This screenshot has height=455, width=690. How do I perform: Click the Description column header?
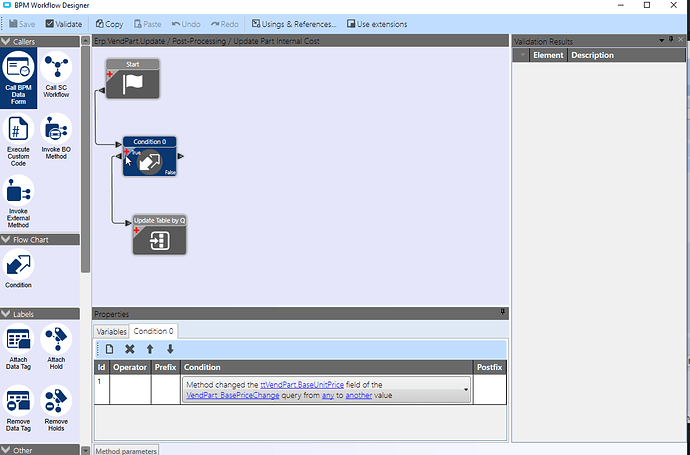(x=626, y=55)
